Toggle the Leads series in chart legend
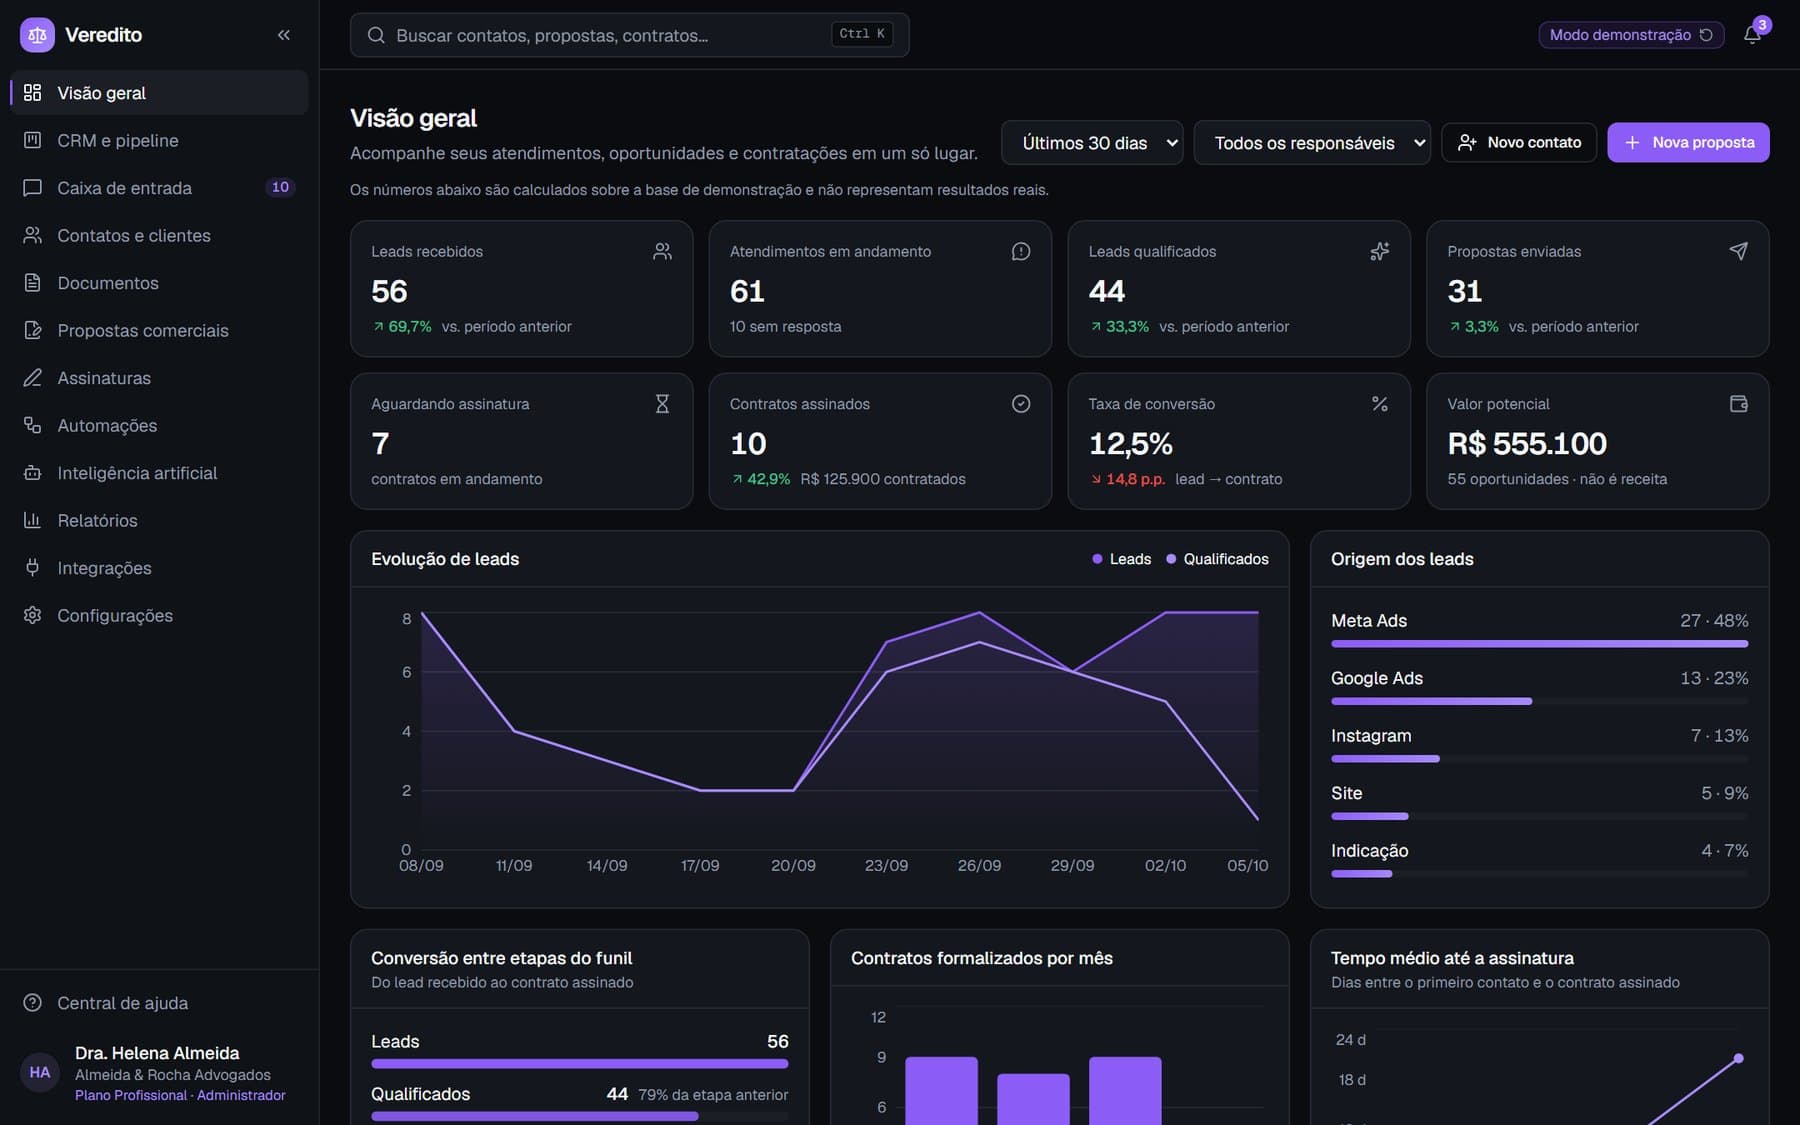This screenshot has height=1125, width=1800. [x=1122, y=559]
